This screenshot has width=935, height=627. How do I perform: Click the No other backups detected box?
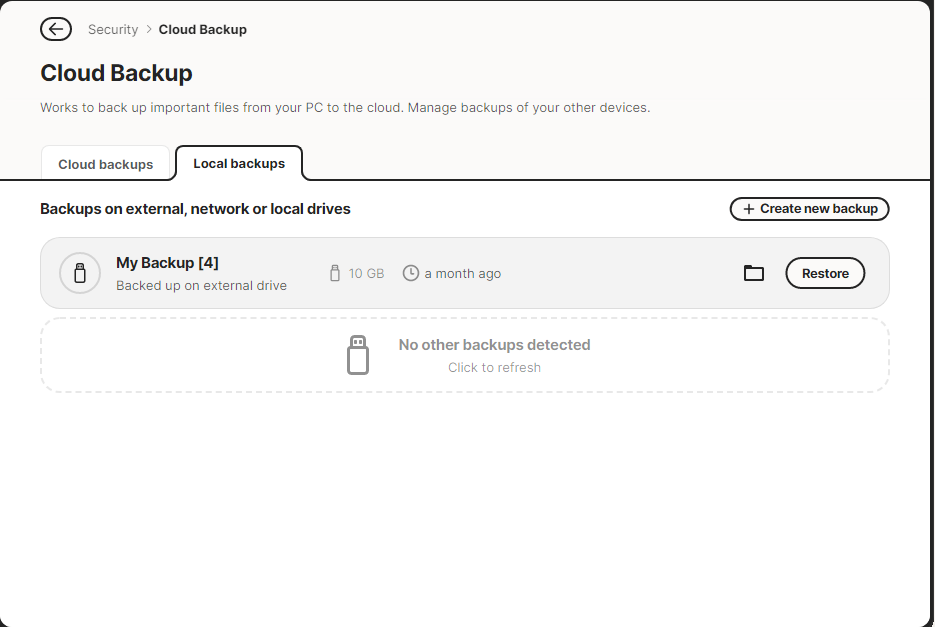point(465,355)
